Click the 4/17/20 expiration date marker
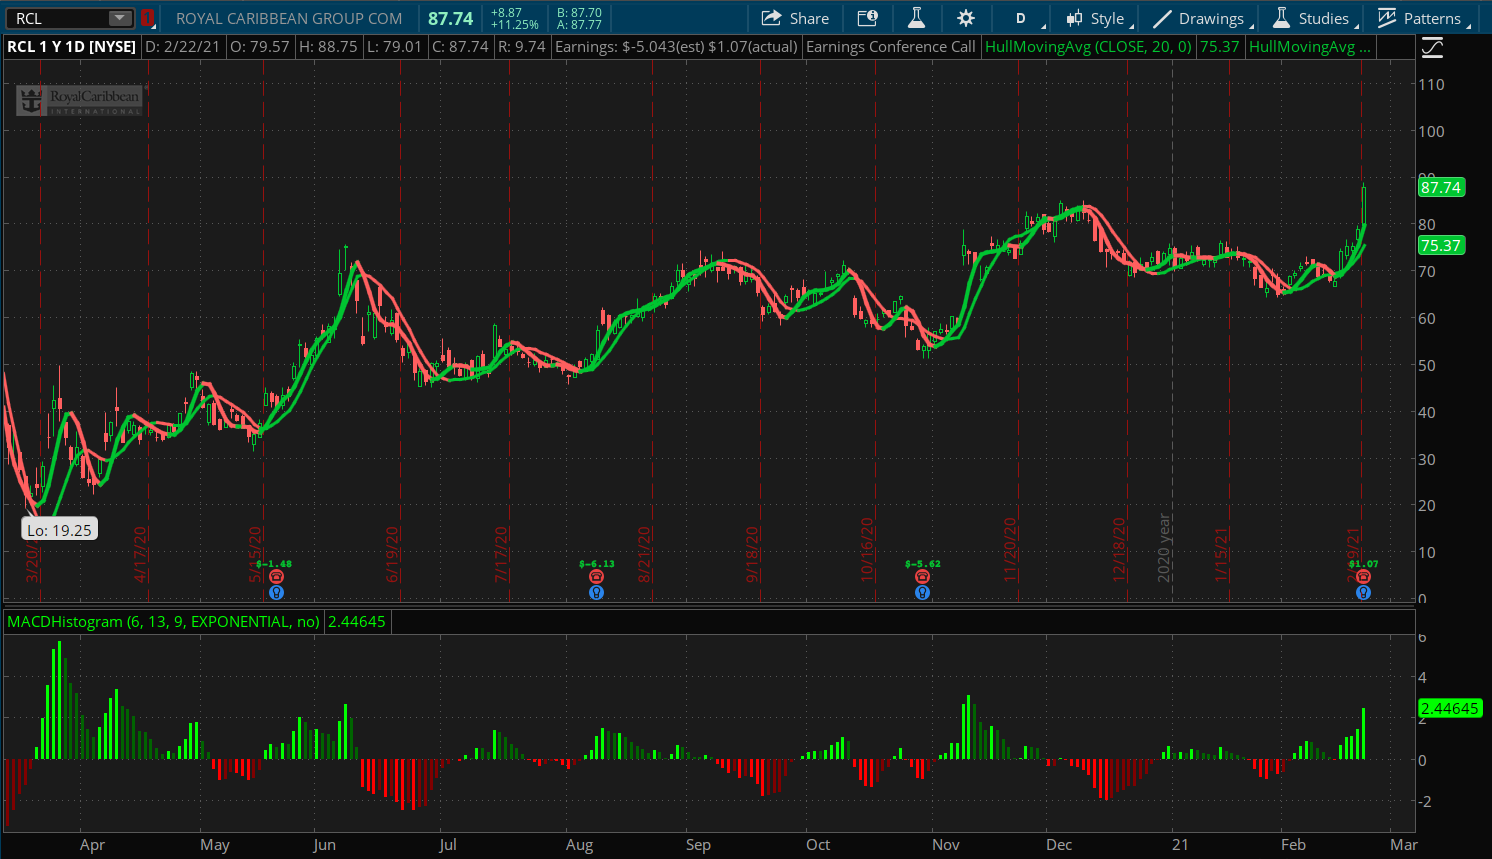Viewport: 1492px width, 859px height. (141, 554)
